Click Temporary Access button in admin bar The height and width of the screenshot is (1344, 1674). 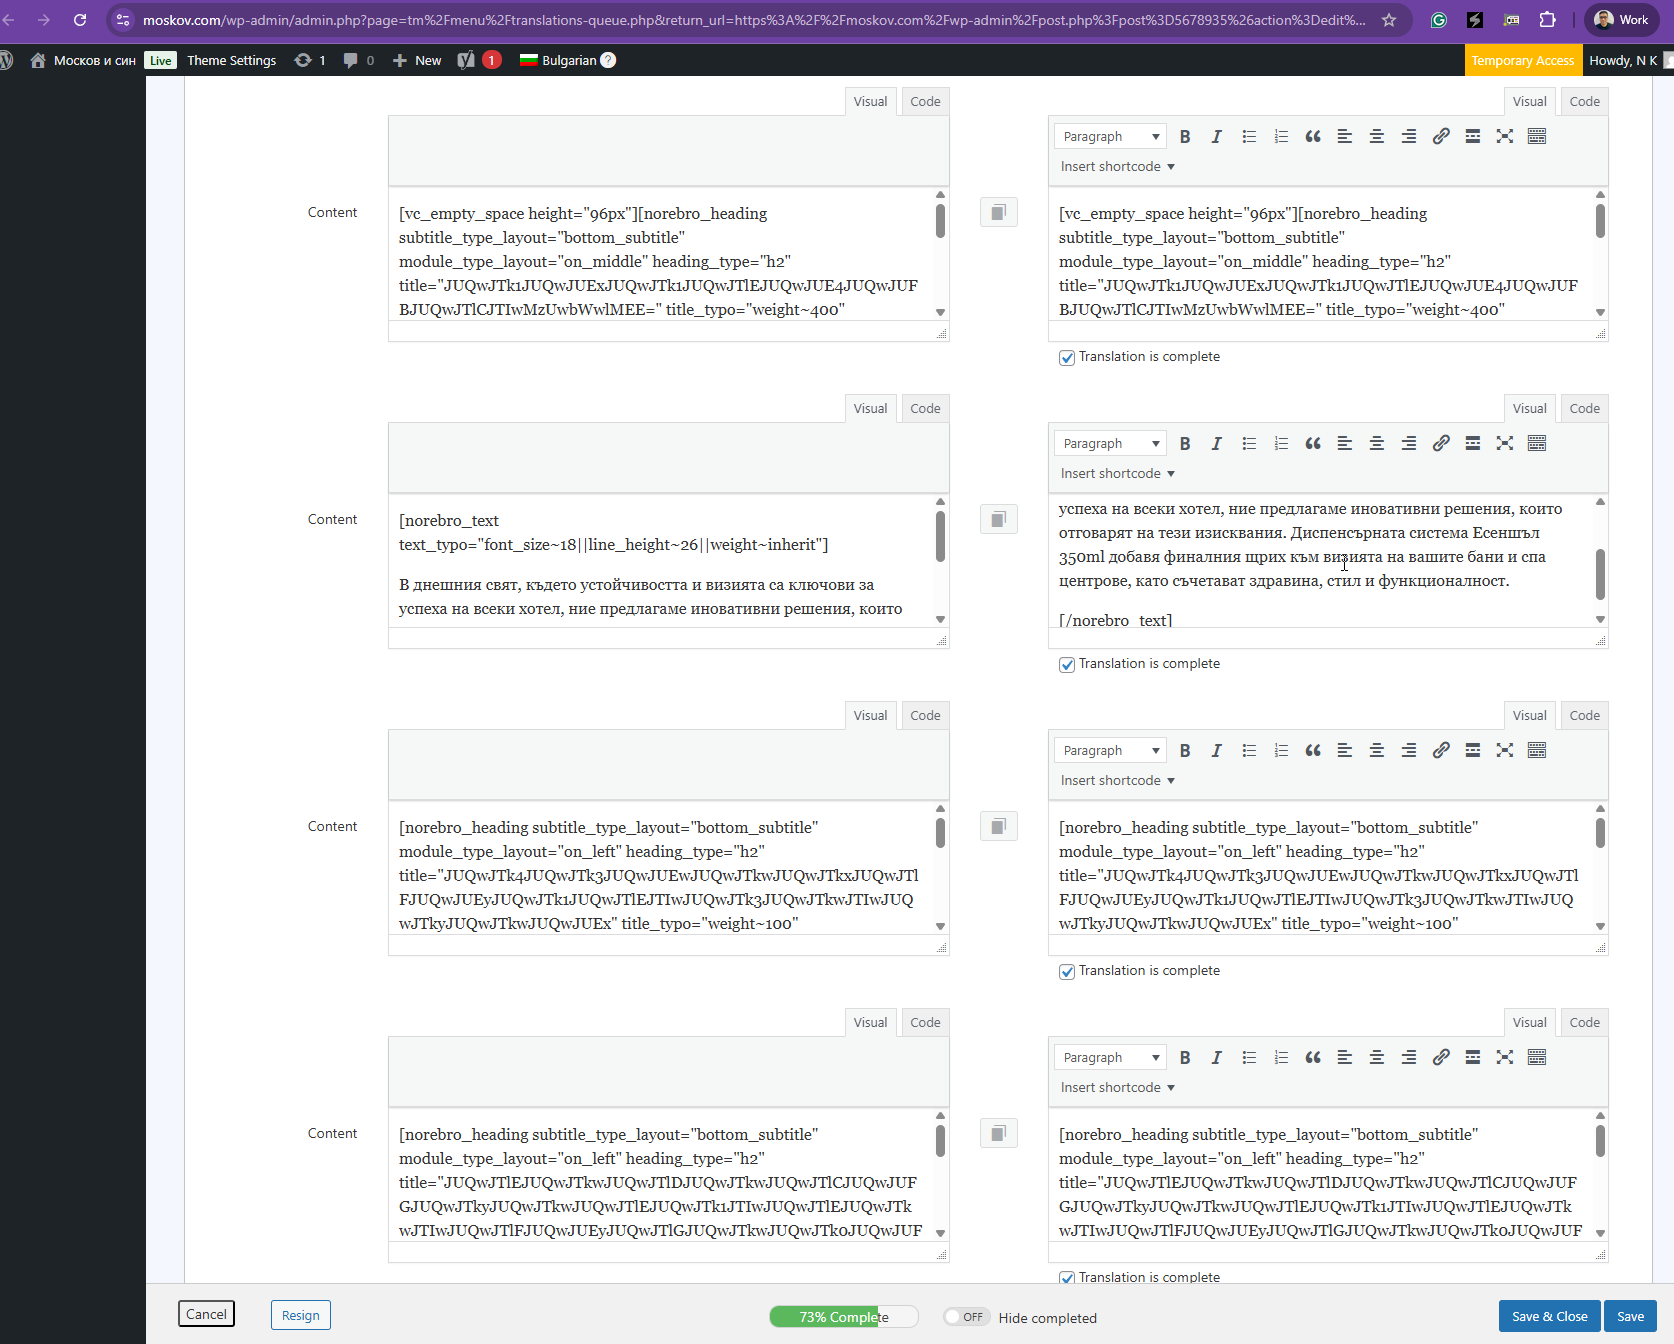point(1522,60)
